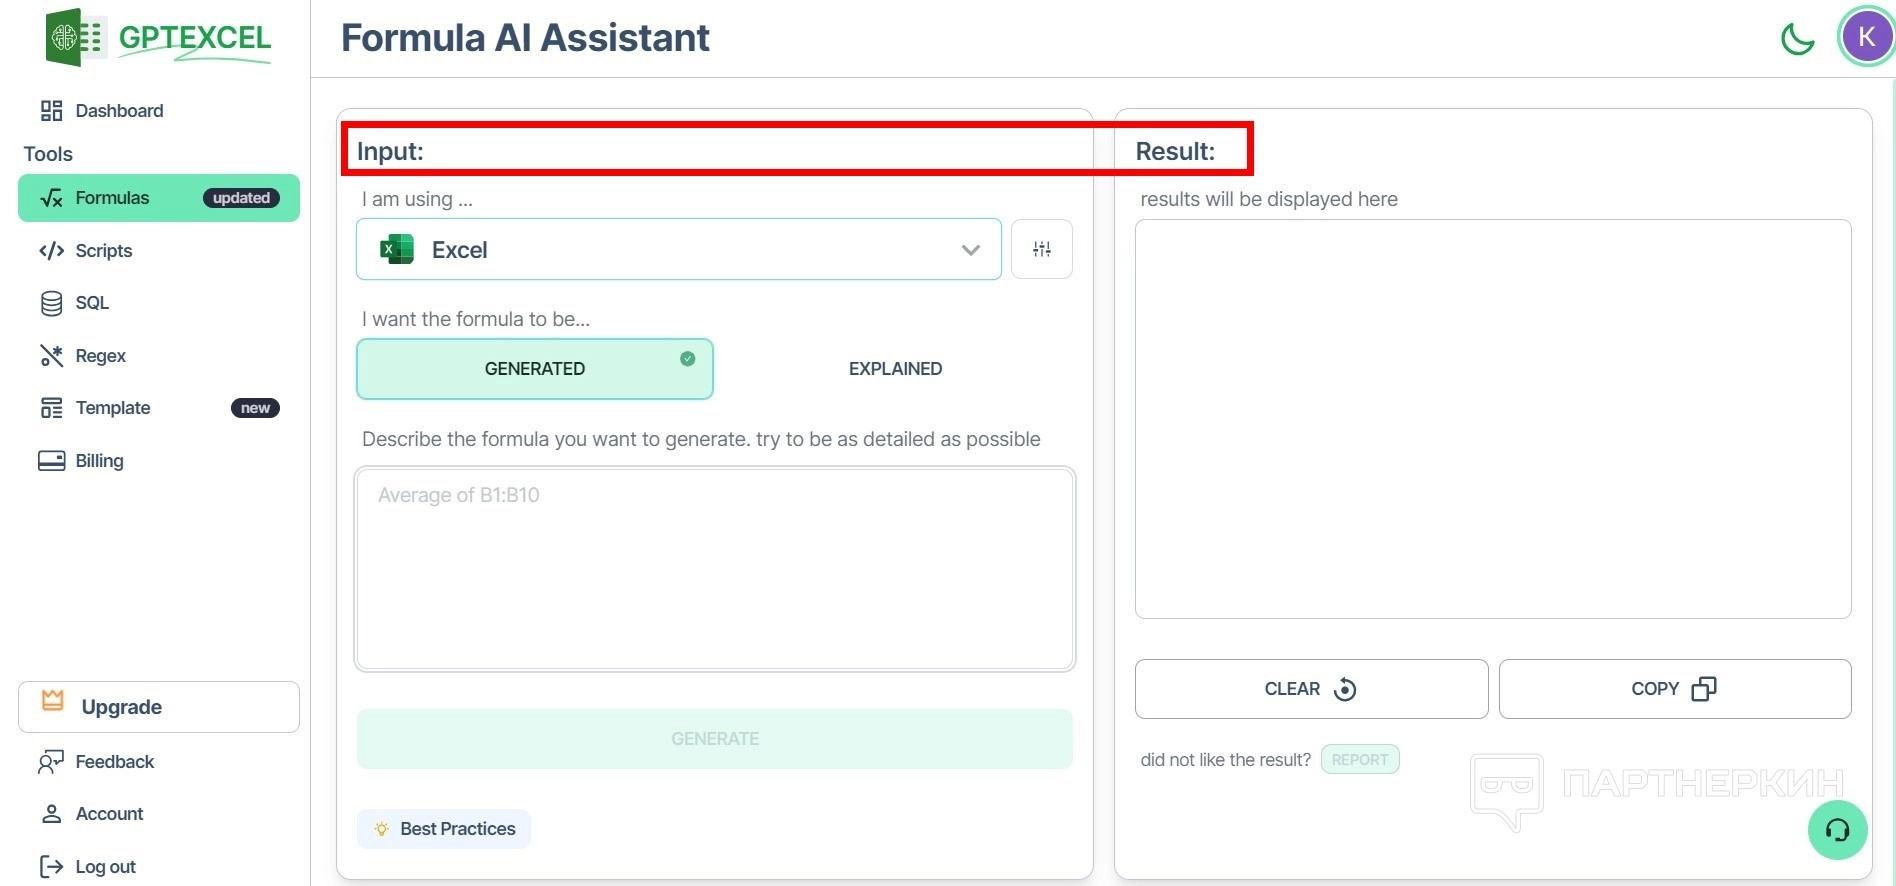
Task: Open Regex tool in sidebar
Action: [x=100, y=356]
